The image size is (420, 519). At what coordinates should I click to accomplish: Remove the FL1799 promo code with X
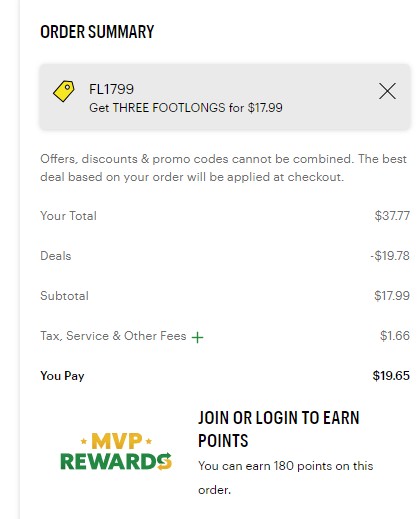[387, 91]
